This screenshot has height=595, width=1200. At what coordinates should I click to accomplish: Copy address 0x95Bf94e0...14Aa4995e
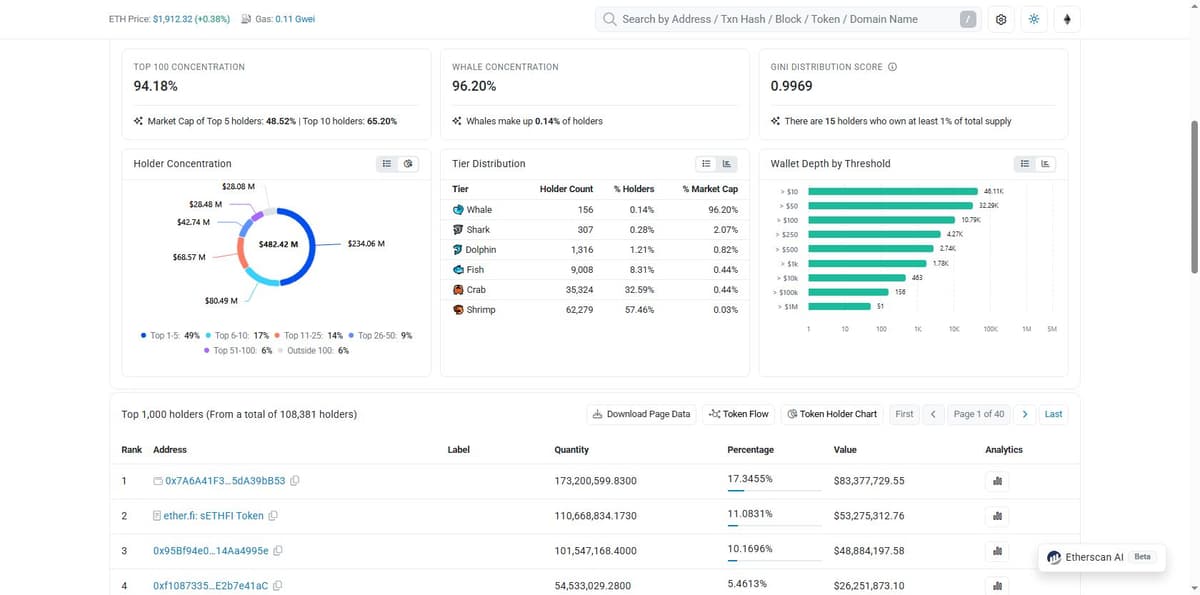click(x=278, y=551)
